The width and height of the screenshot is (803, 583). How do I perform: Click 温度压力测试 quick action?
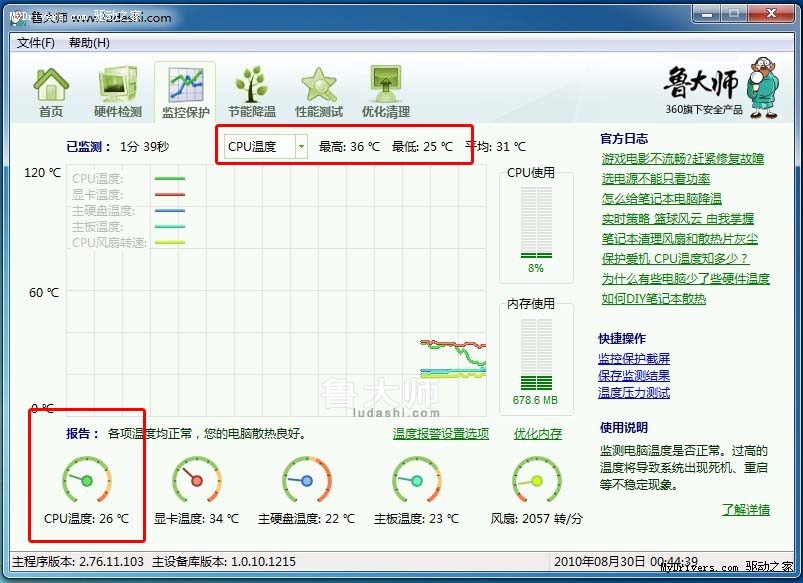coord(634,392)
